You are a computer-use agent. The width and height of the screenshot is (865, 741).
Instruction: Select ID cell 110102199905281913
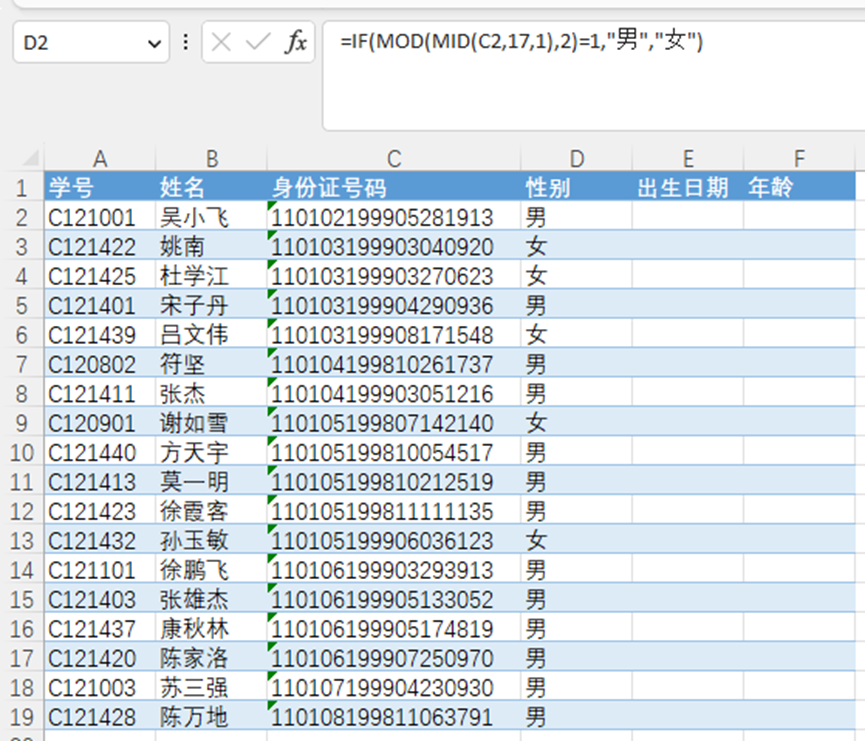[394, 217]
